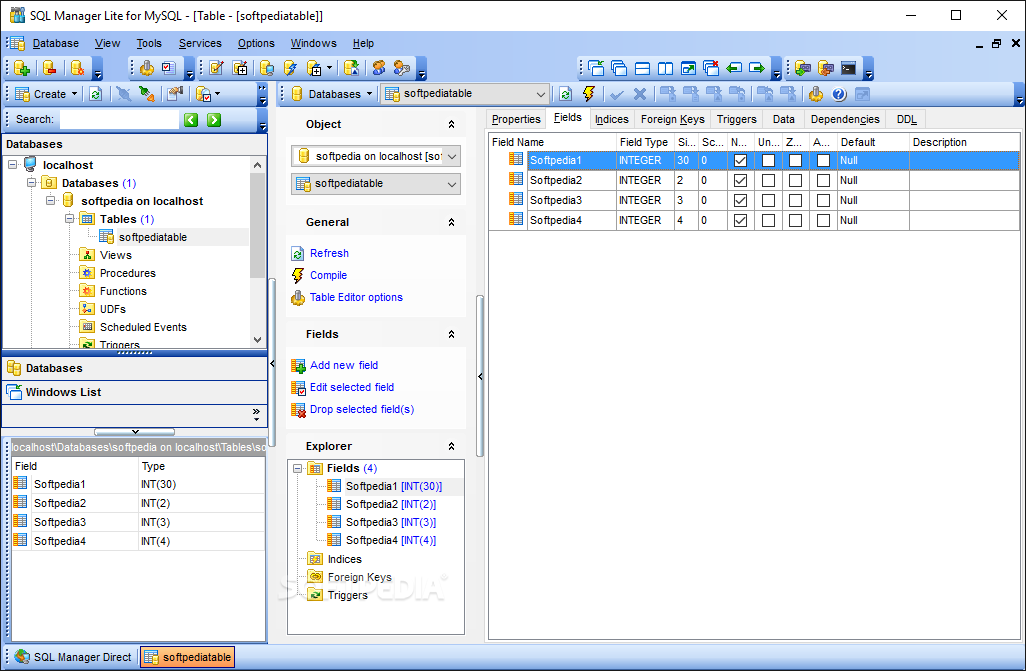Open the black console window icon
Viewport: 1026px width, 671px height.
tap(849, 68)
